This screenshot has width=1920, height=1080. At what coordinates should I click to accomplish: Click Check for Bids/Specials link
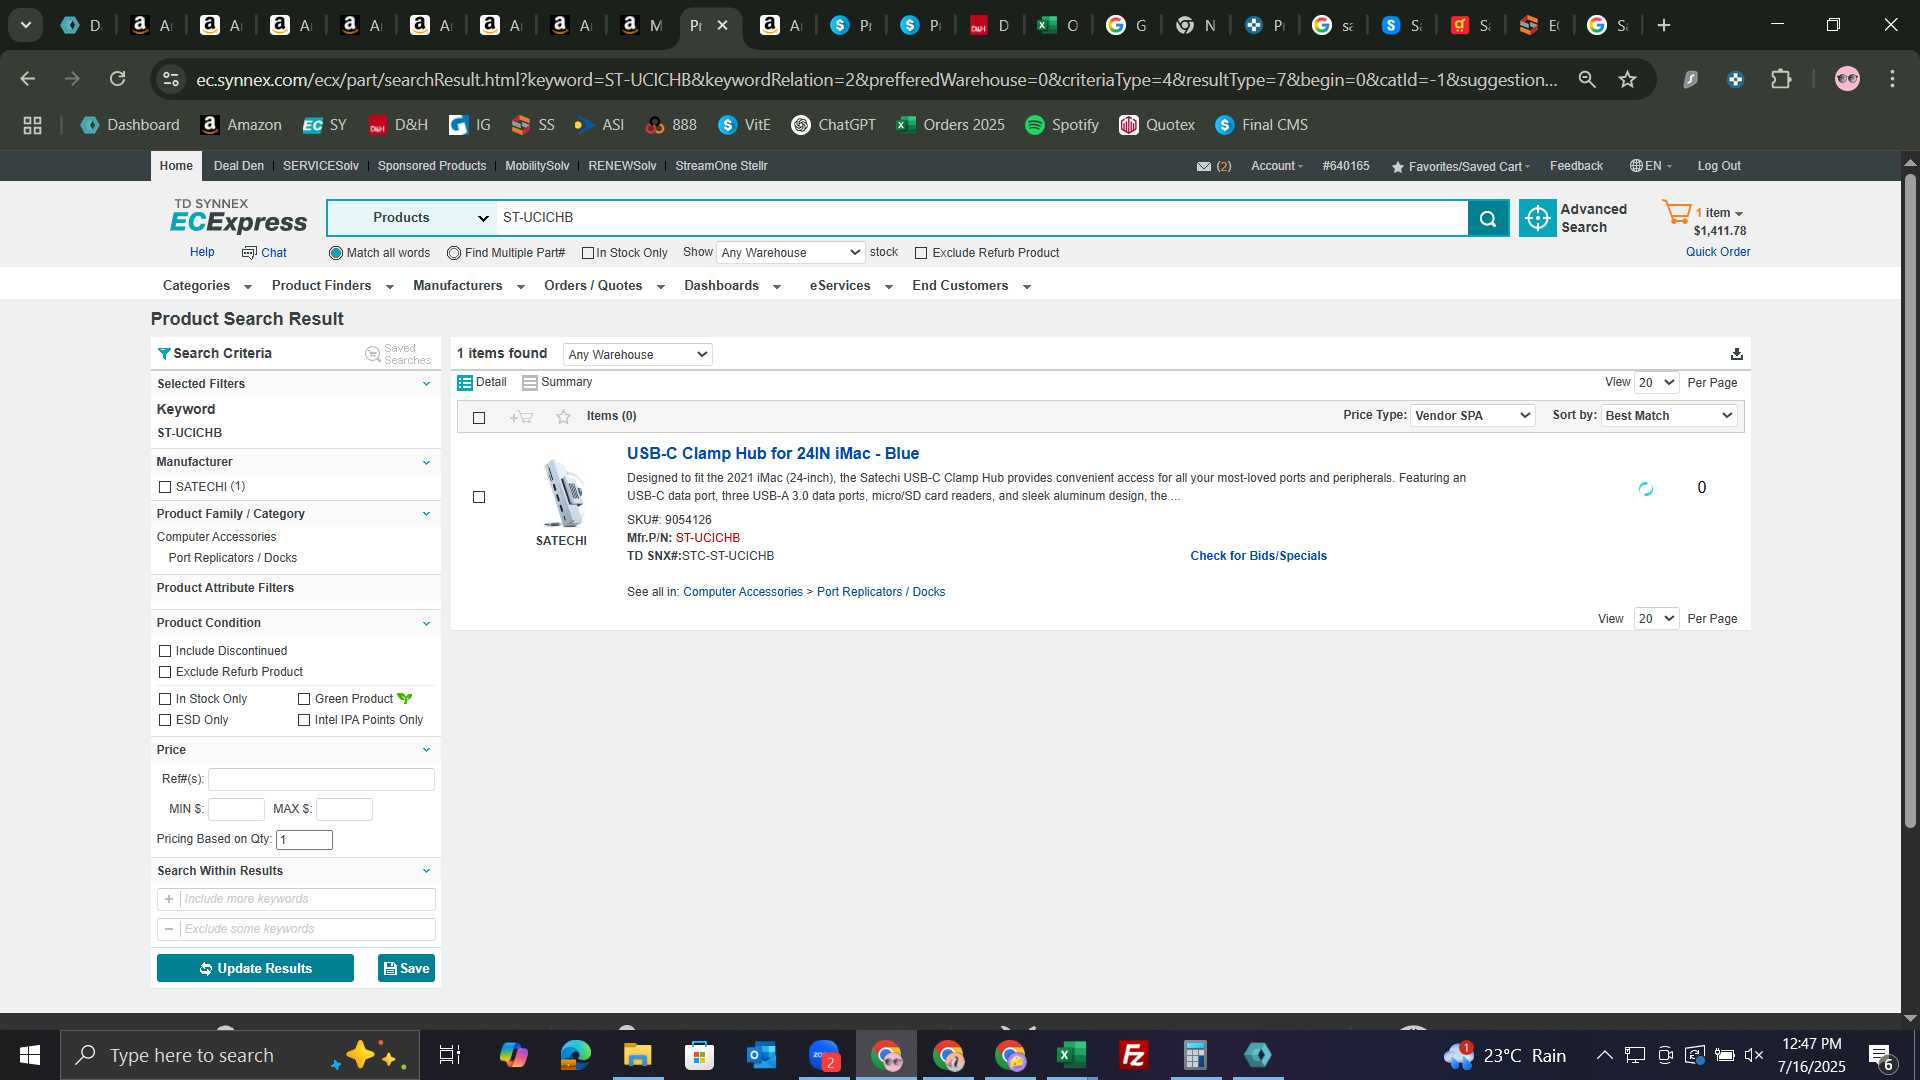point(1258,556)
